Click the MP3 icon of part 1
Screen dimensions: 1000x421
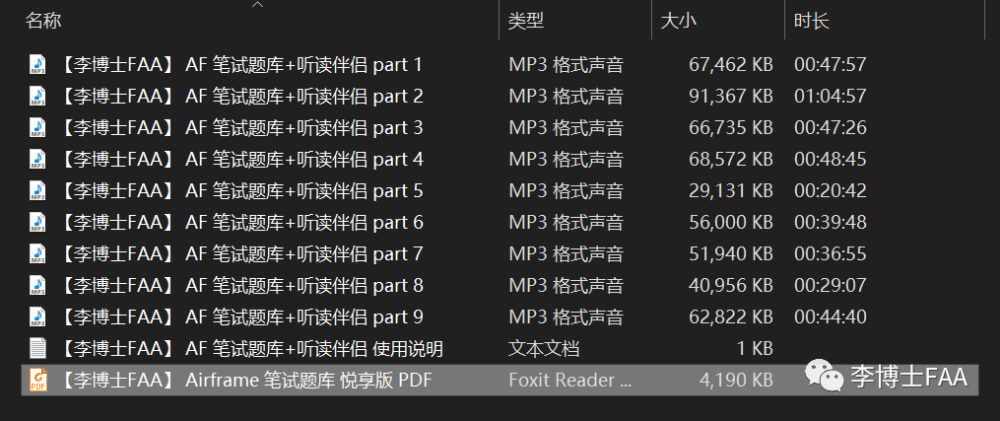tap(38, 64)
